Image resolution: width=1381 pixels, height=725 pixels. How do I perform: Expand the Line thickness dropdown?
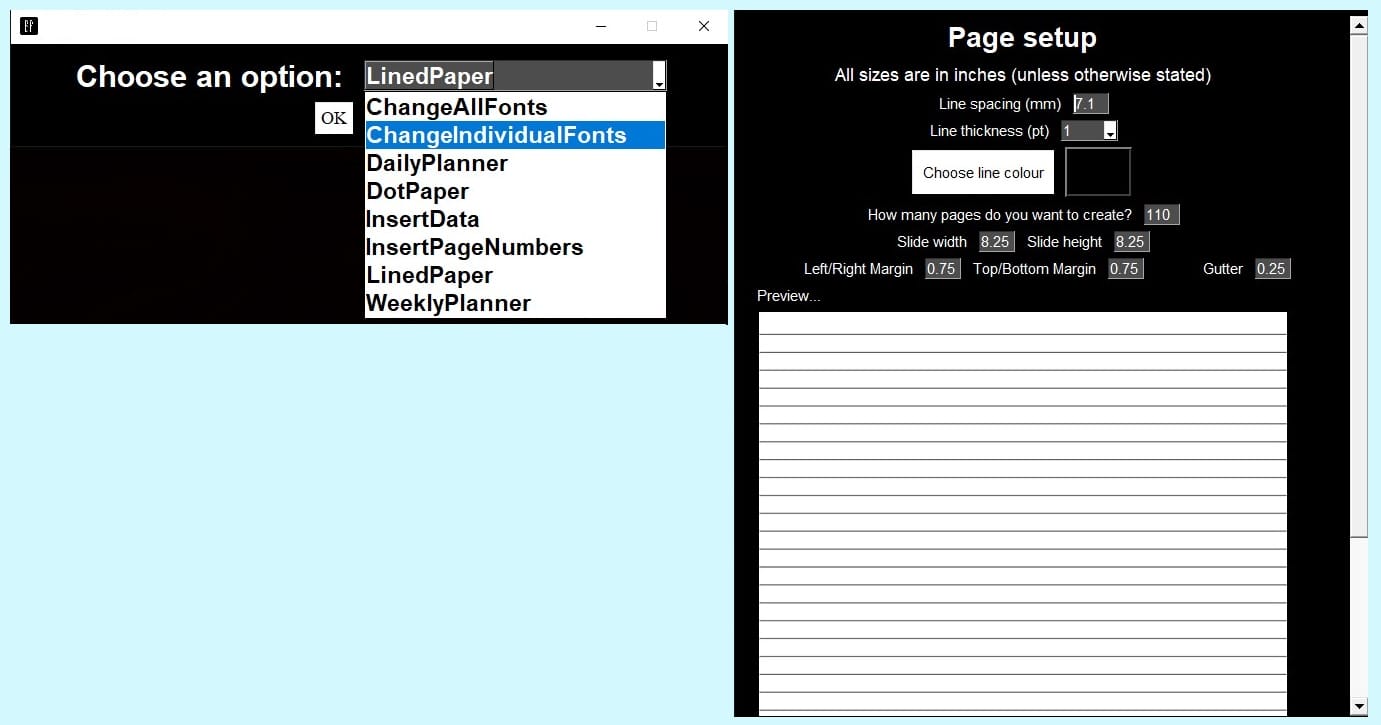[x=1110, y=131]
